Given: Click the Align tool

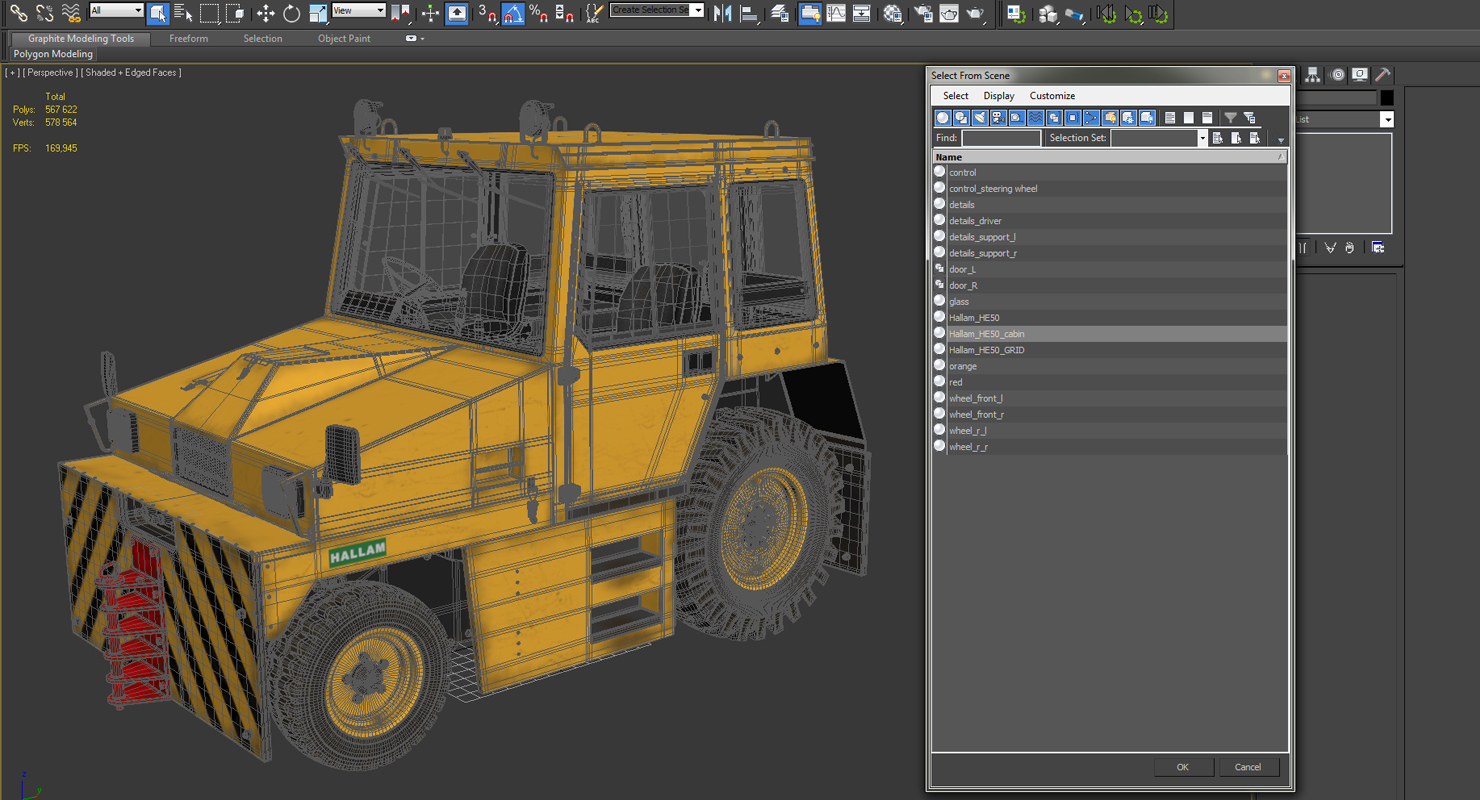Looking at the screenshot, I should click(749, 13).
